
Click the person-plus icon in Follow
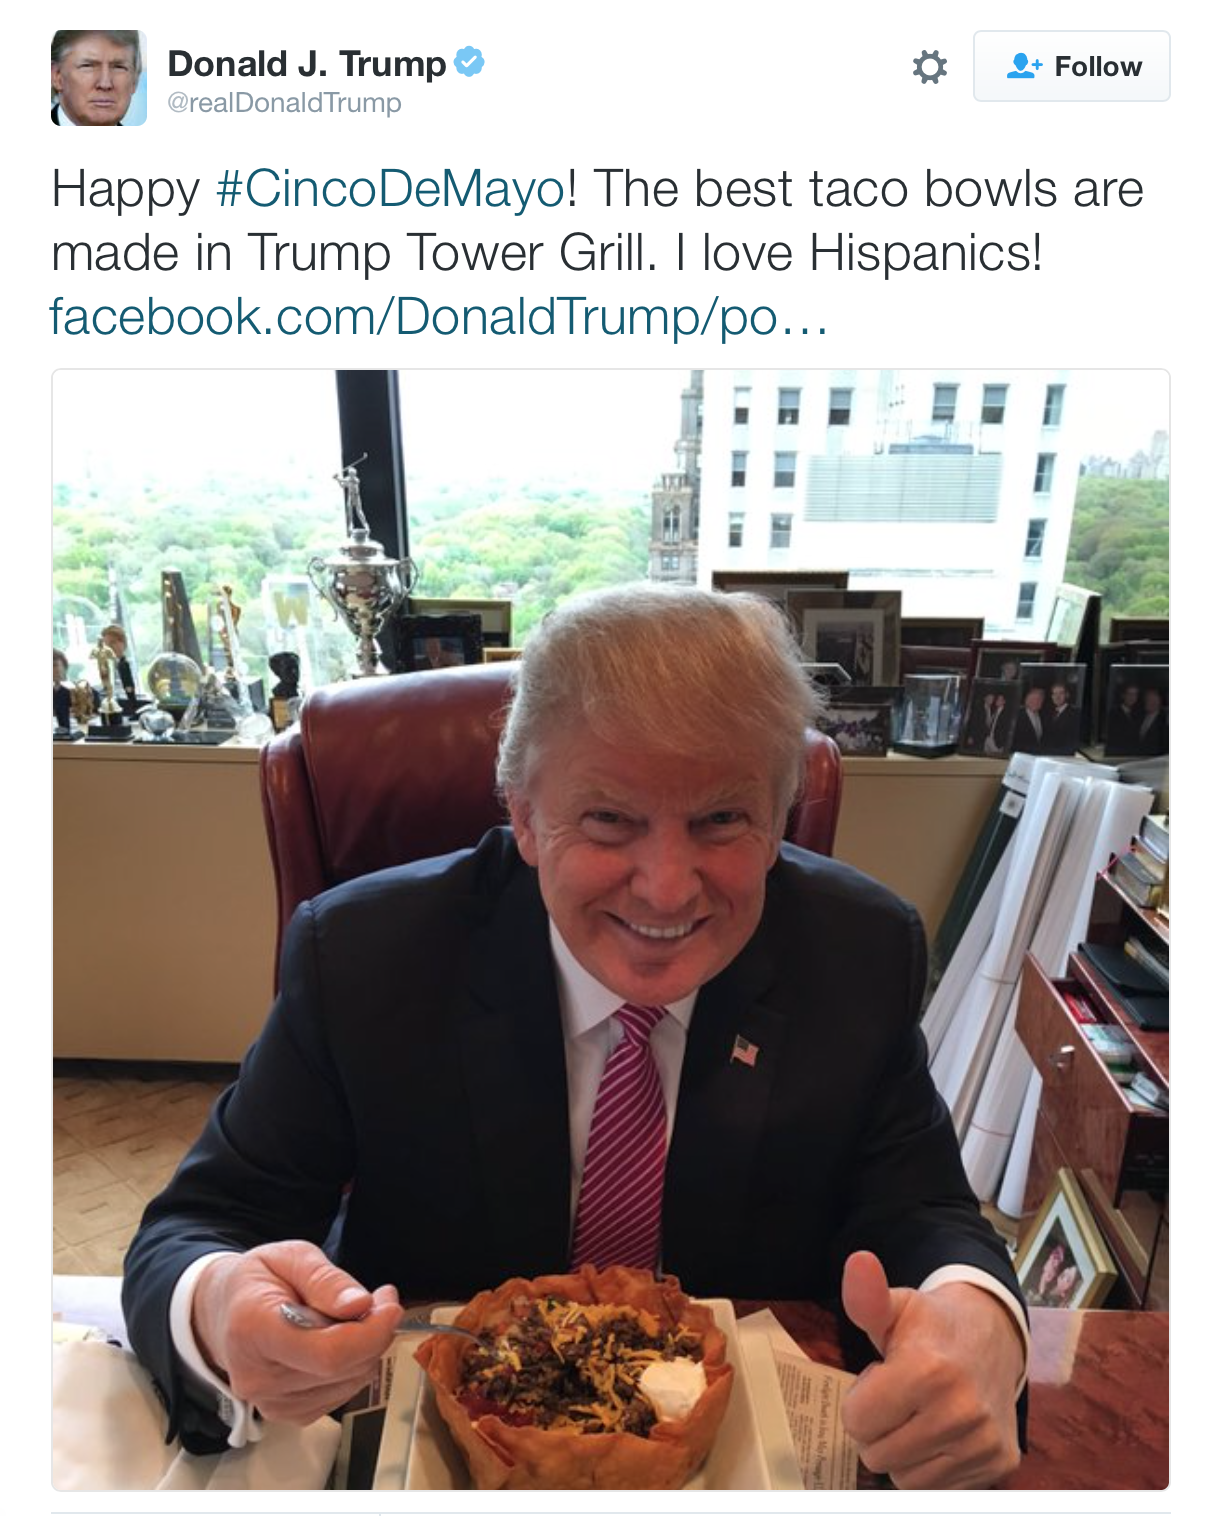point(1023,66)
